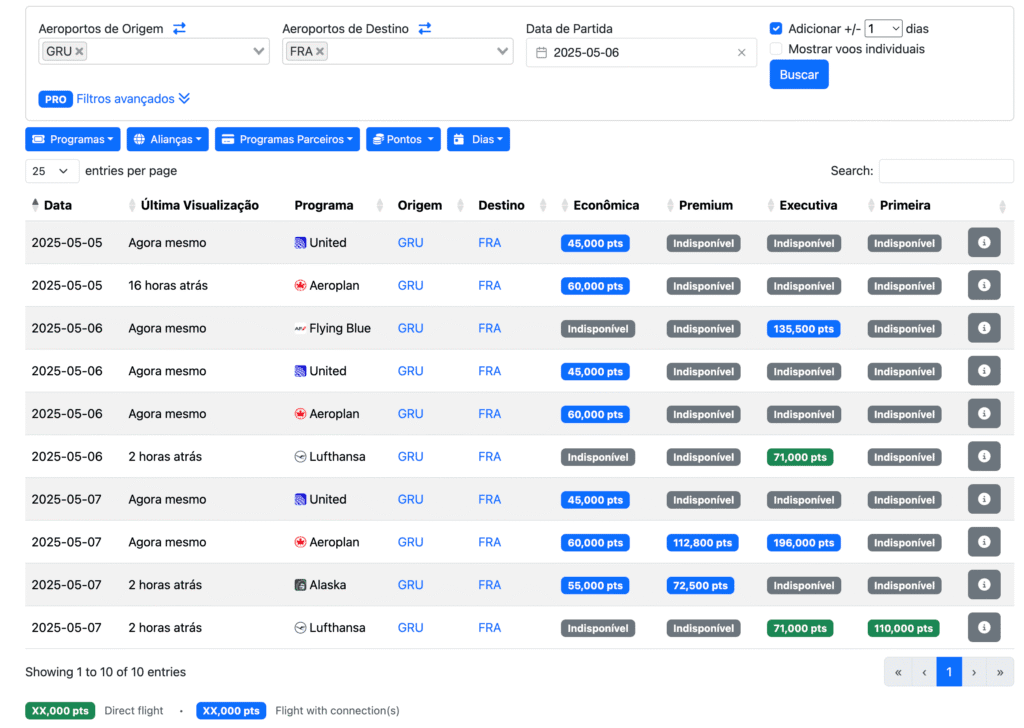Go to previous page of results
This screenshot has width=1024, height=728.
click(x=924, y=672)
